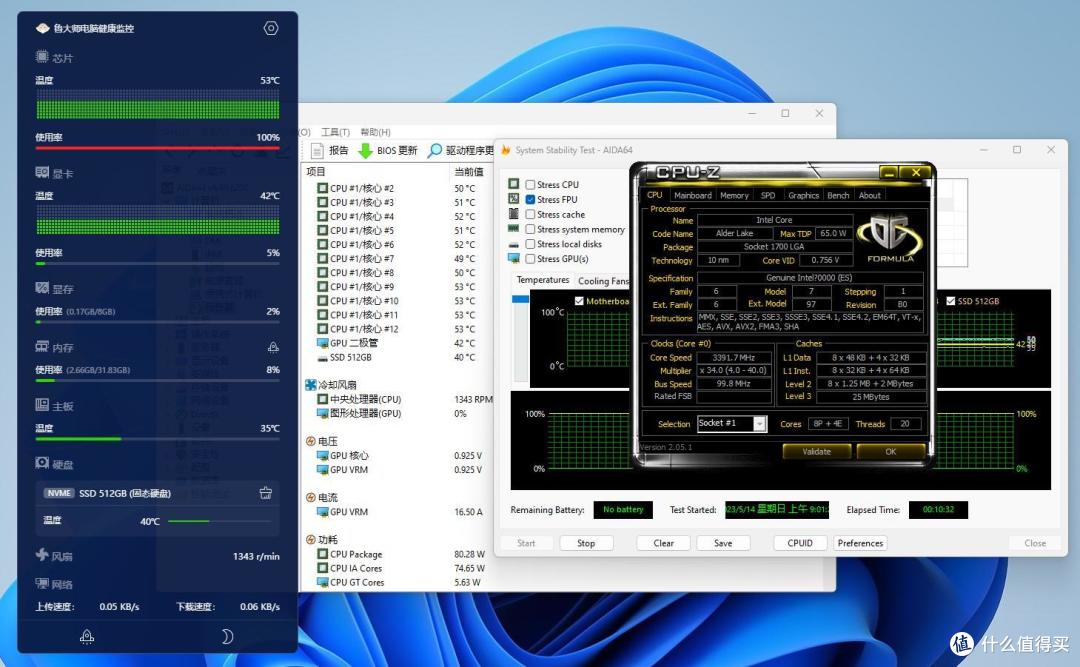Switch to CPU-Z Graphics tab
This screenshot has height=667, width=1080.
[803, 196]
